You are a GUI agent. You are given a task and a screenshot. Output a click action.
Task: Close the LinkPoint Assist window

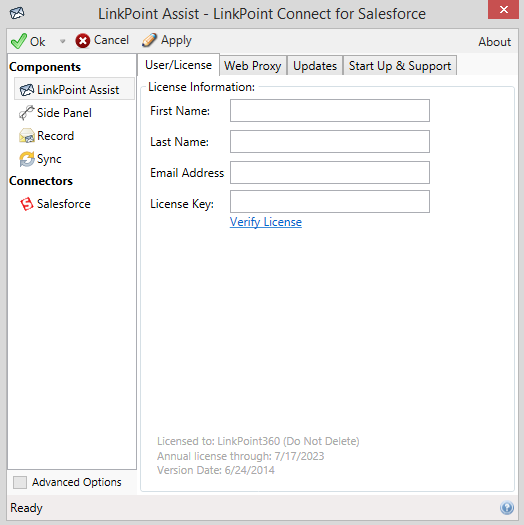(x=503, y=10)
